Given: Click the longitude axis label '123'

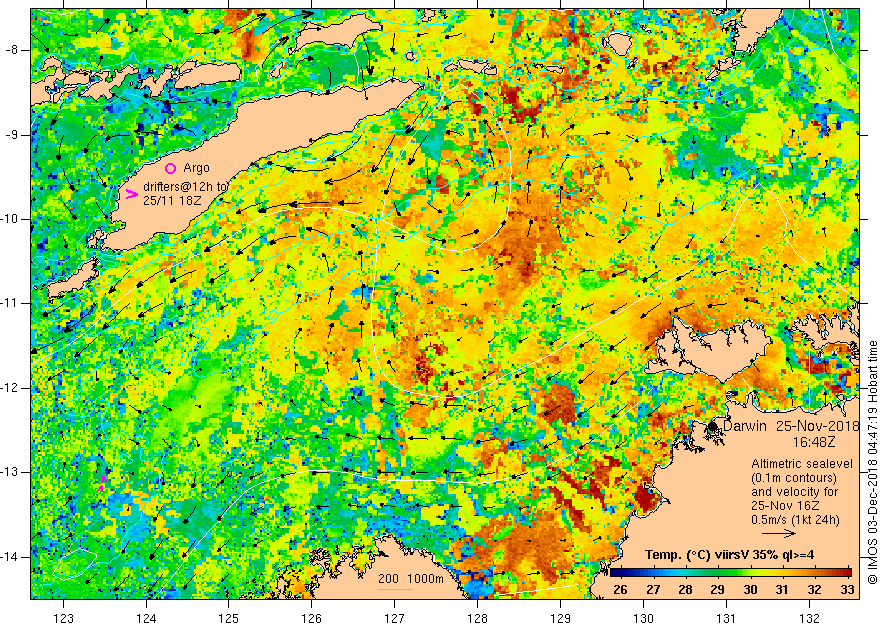Looking at the screenshot, I should 63,618.
